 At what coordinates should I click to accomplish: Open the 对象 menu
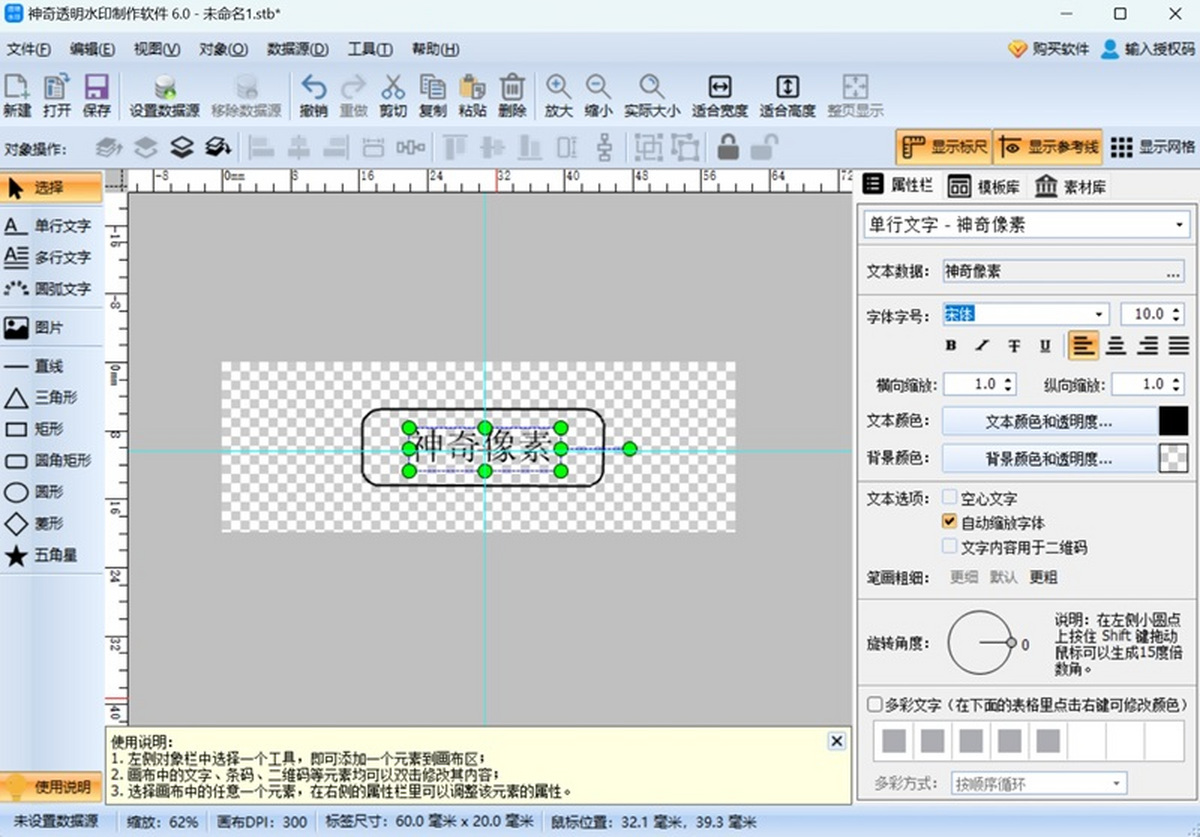pos(223,49)
